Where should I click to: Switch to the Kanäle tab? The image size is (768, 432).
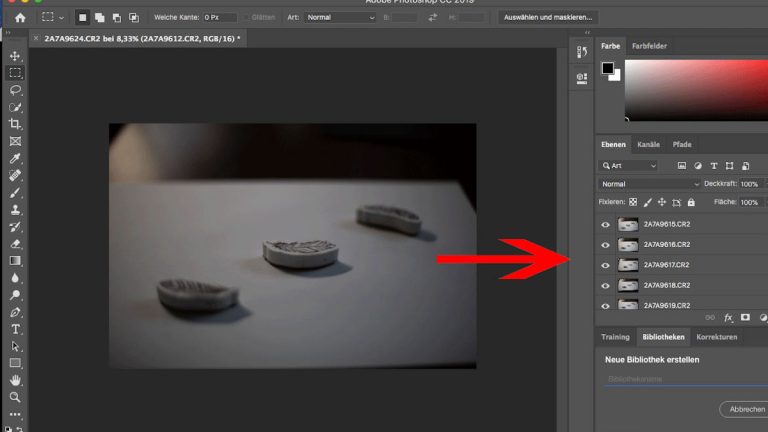[x=648, y=144]
